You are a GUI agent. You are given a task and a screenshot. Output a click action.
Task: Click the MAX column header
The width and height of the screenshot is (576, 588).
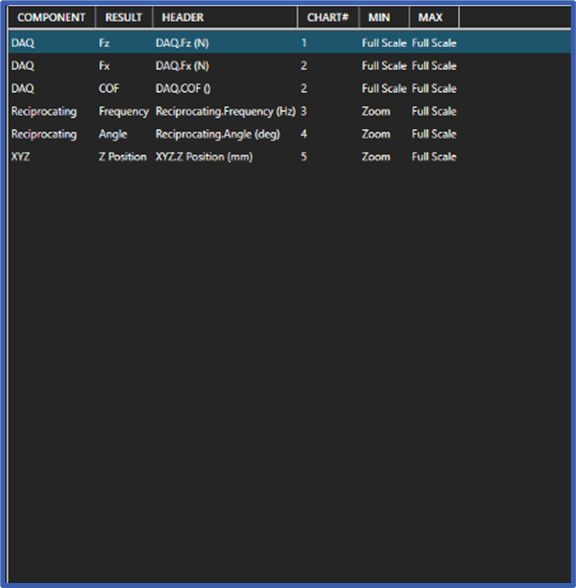(x=434, y=17)
